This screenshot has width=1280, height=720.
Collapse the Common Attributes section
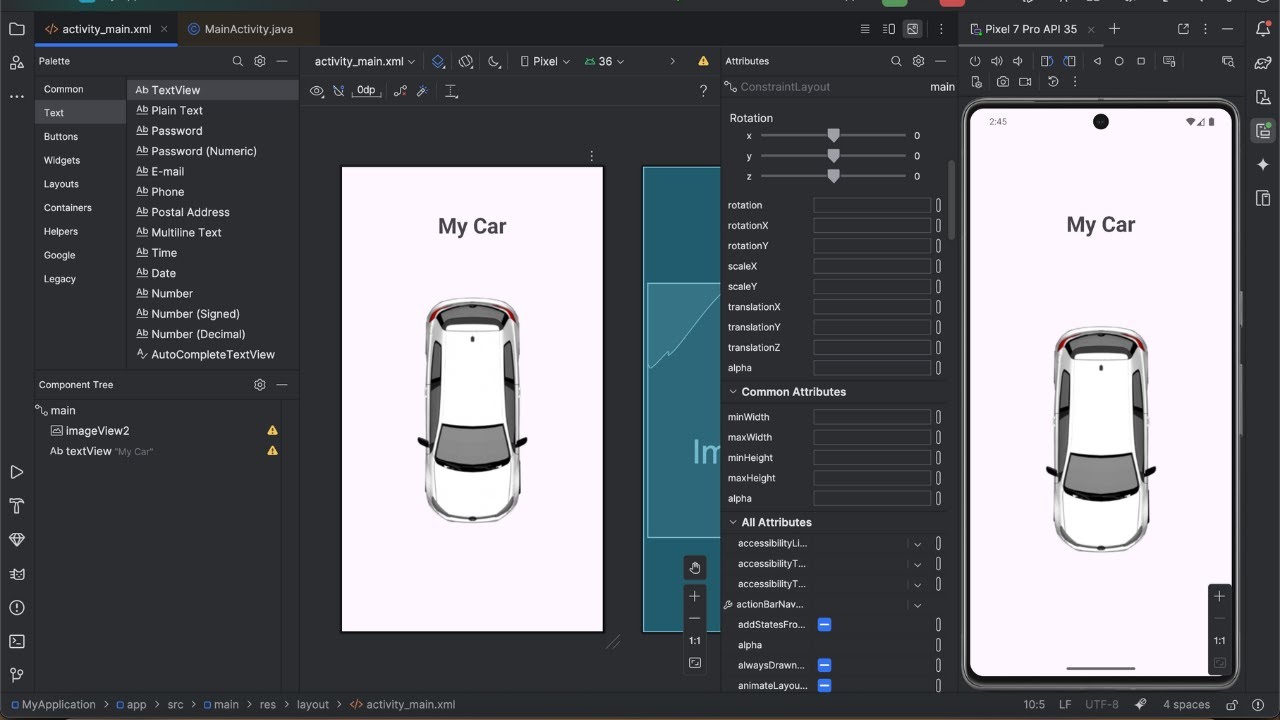click(733, 392)
